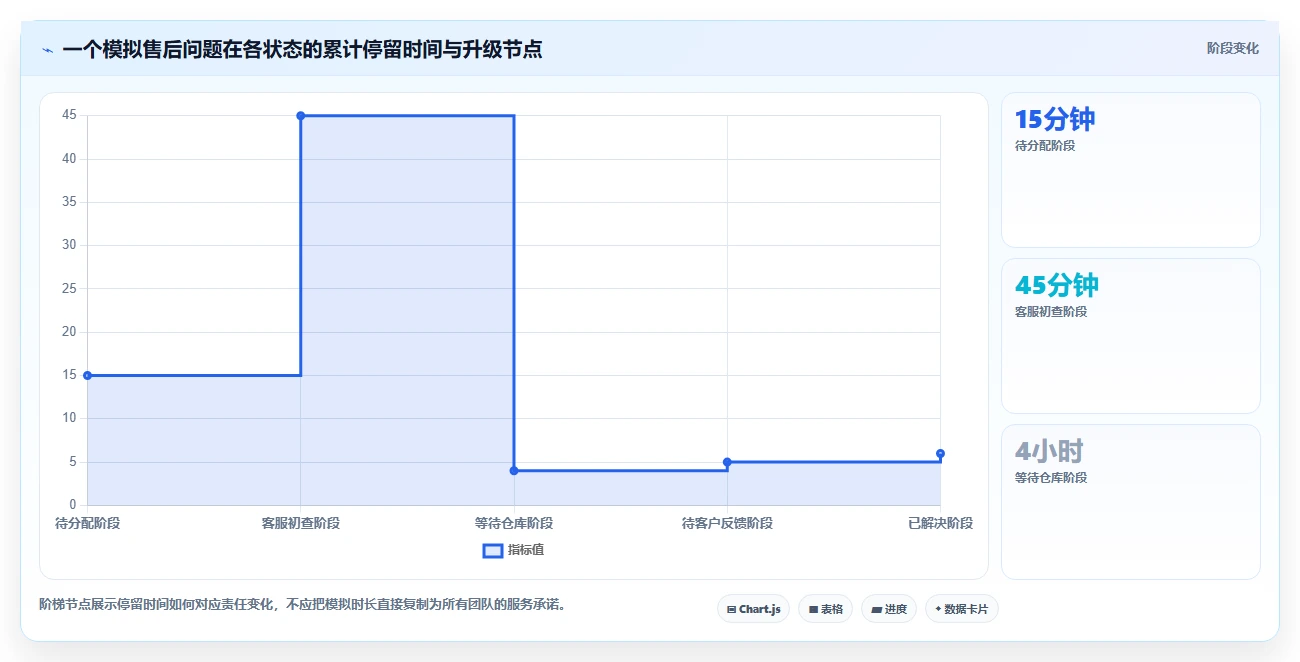The height and width of the screenshot is (662, 1300).
Task: Click the x-axis label 等待仓库阶段
Action: point(514,523)
